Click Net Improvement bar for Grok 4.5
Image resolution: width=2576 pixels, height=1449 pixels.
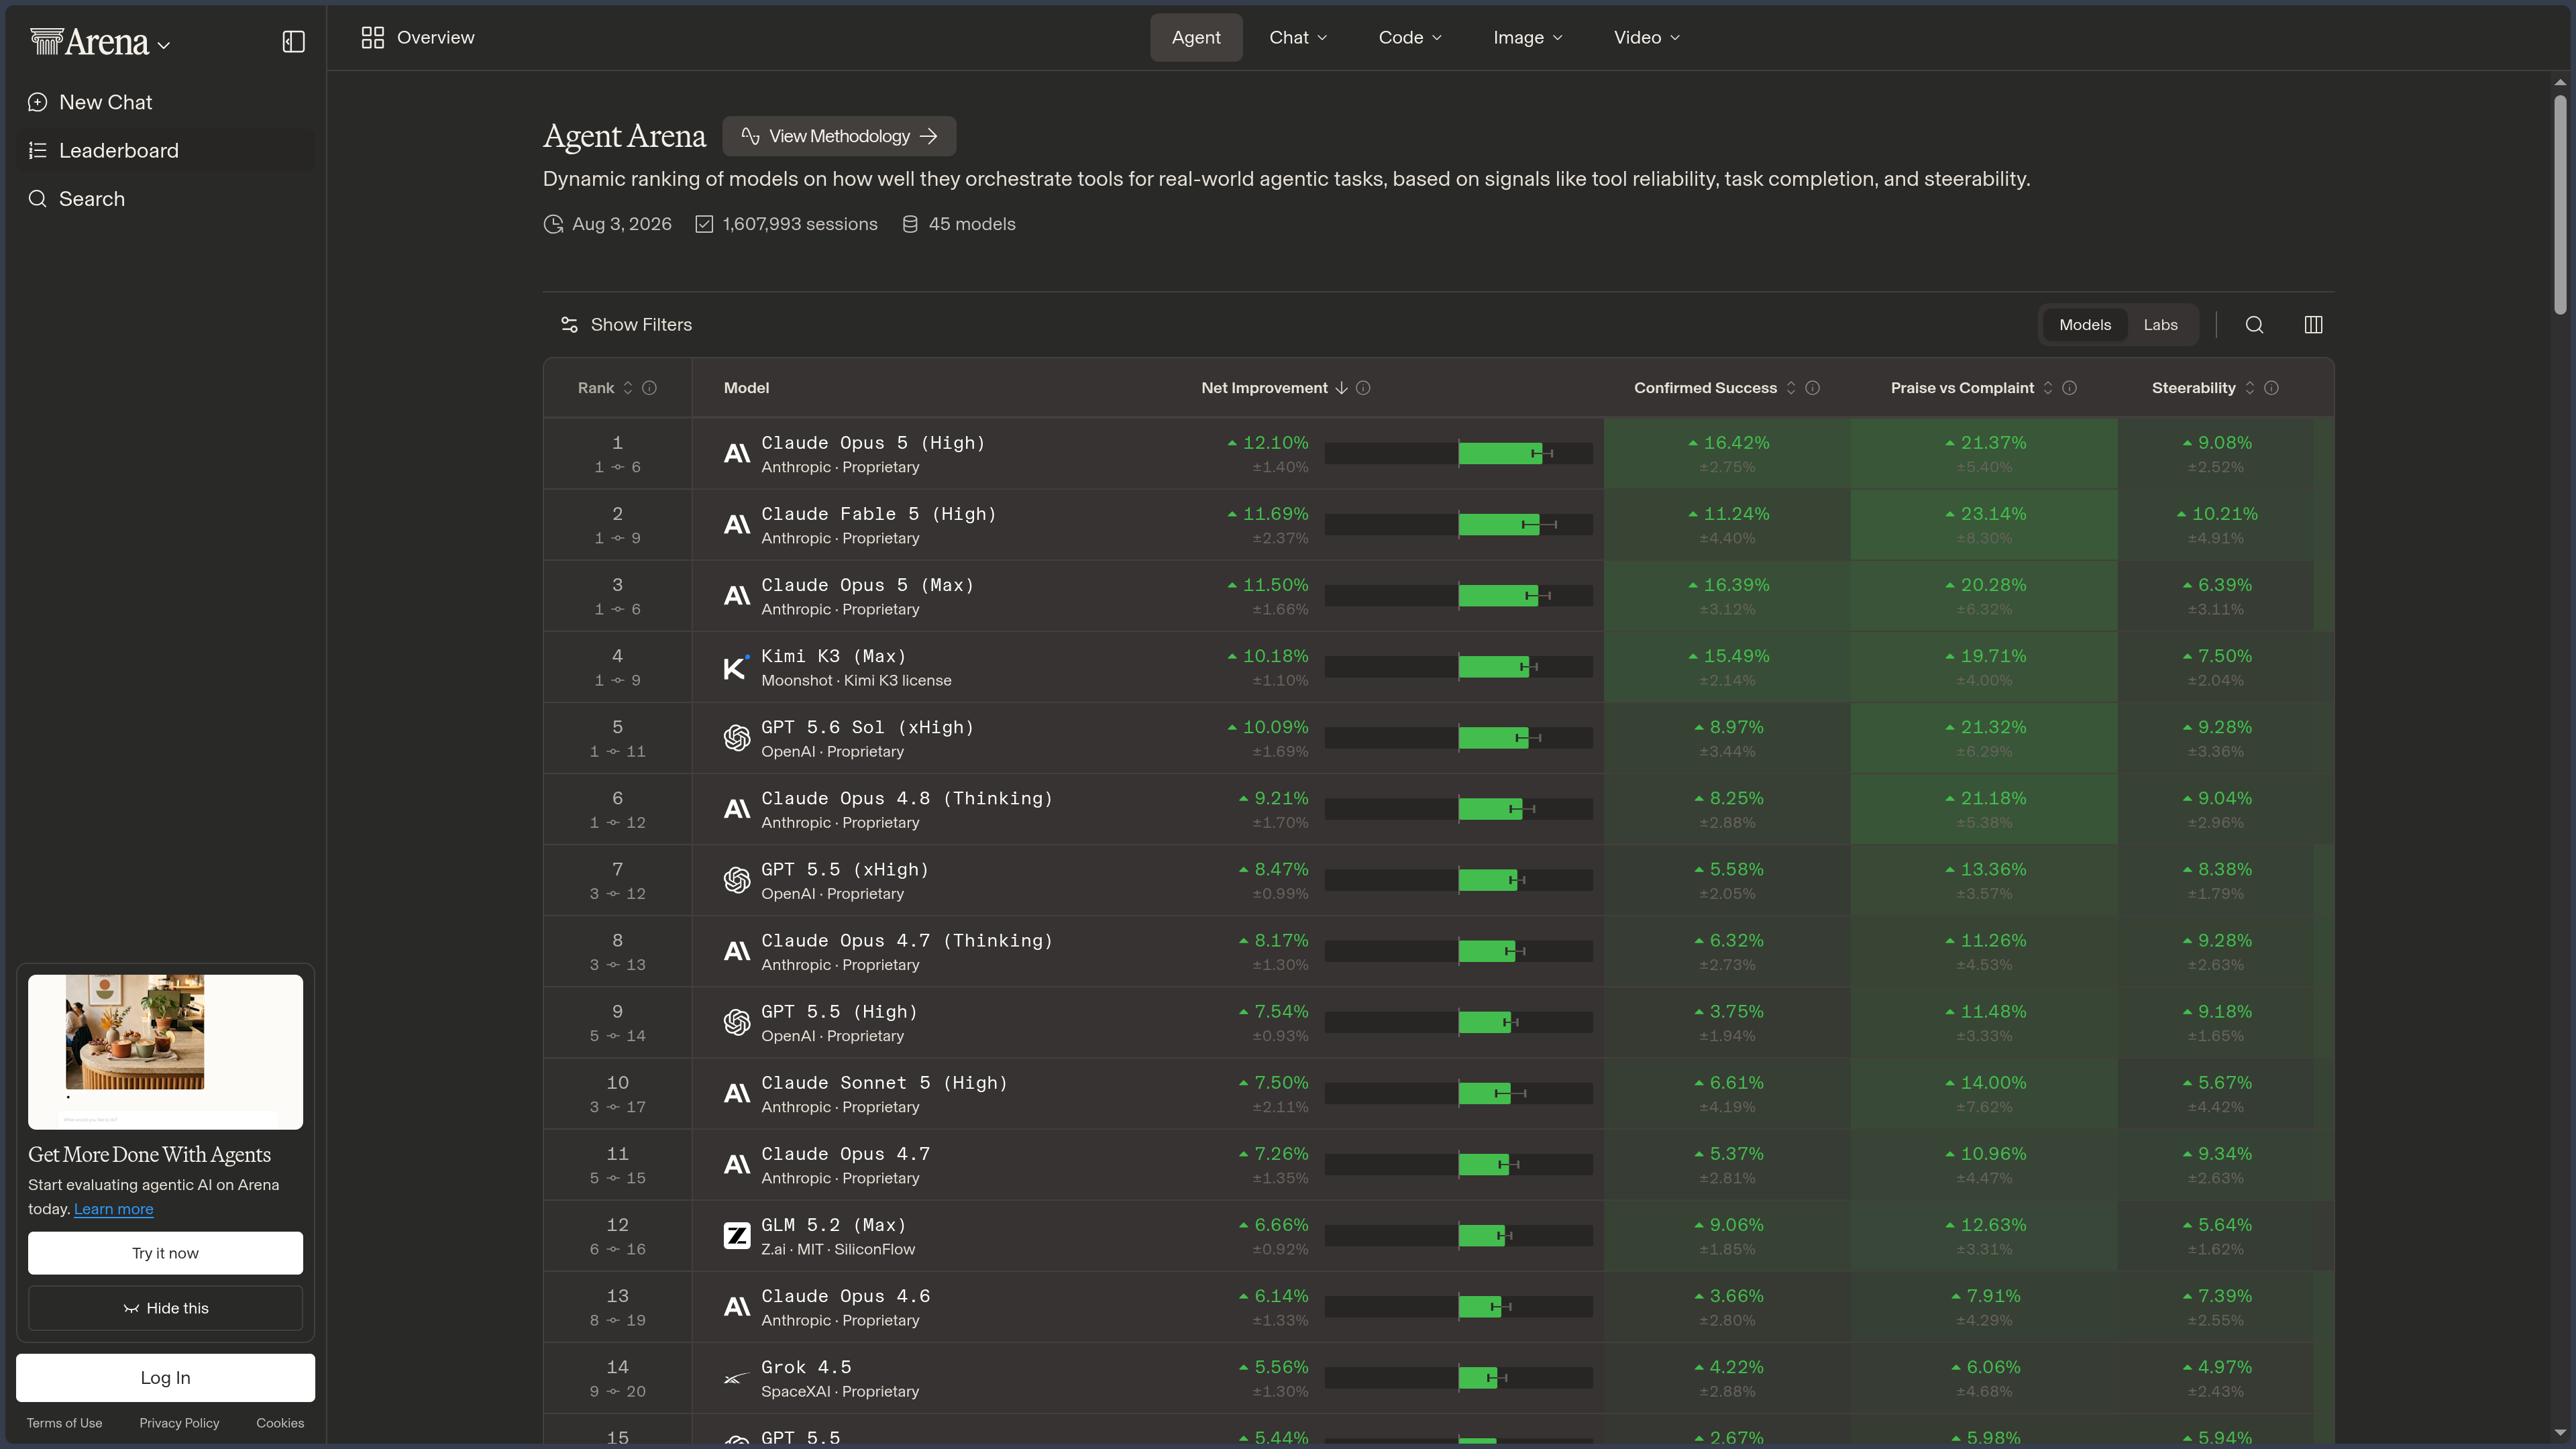point(1459,1378)
